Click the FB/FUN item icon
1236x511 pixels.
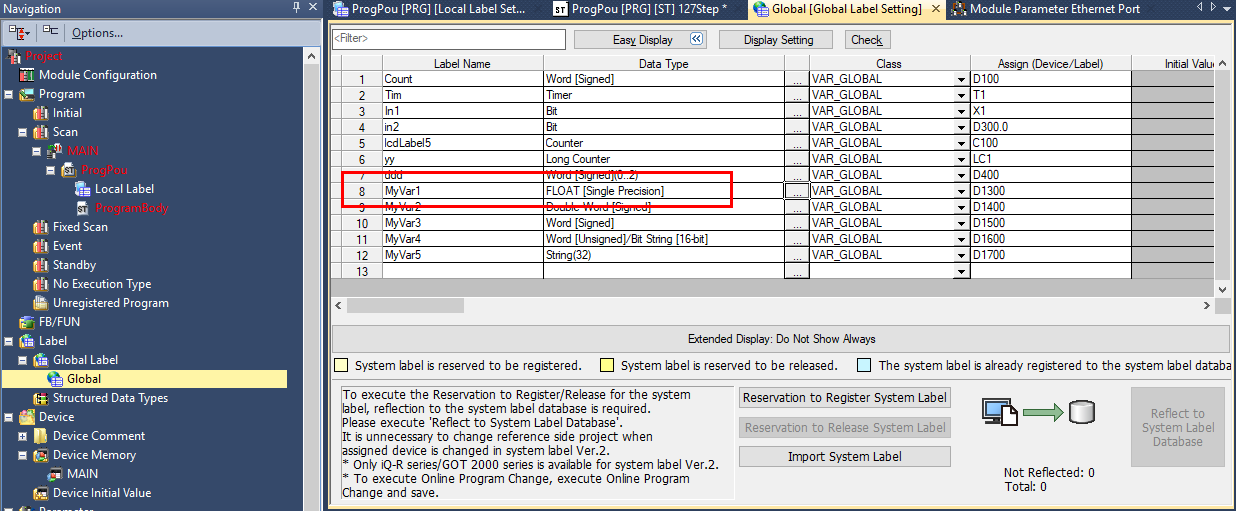coord(29,322)
